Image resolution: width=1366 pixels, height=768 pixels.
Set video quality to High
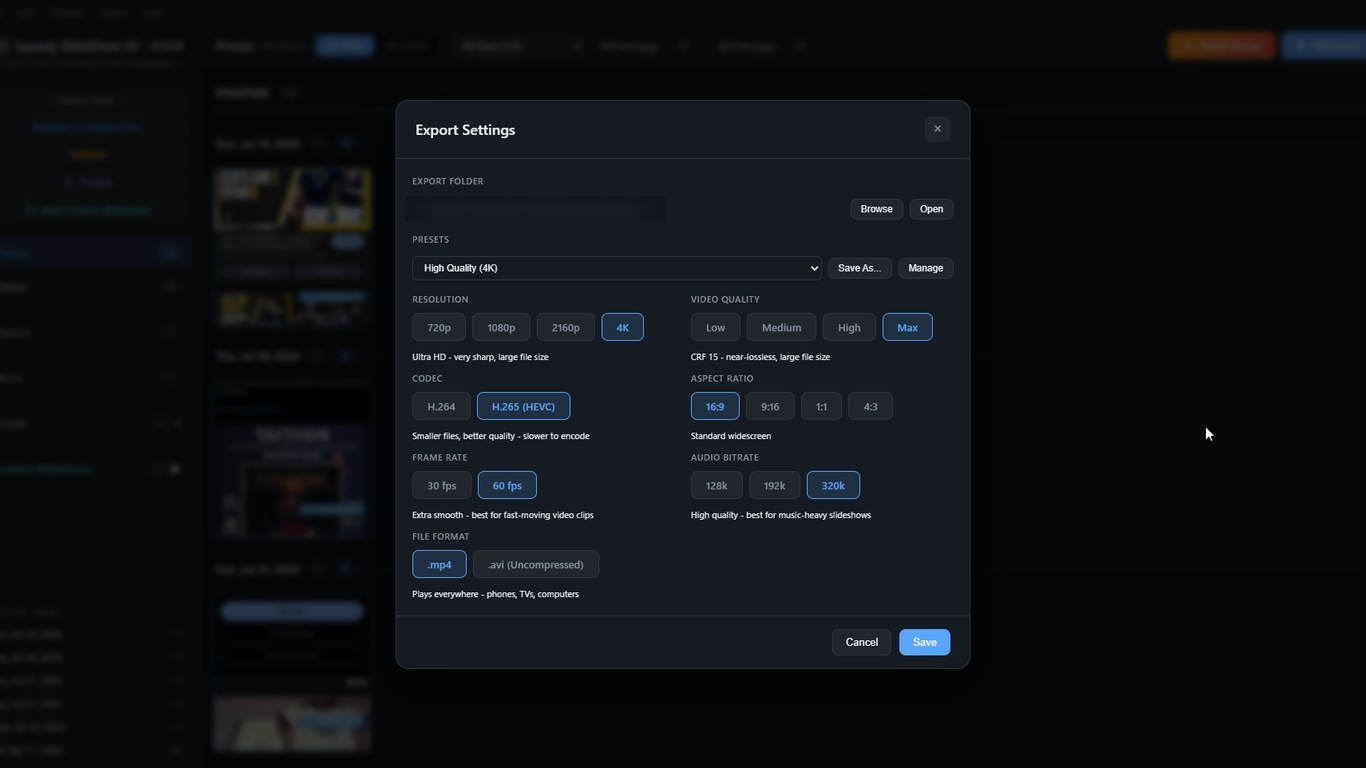[849, 327]
